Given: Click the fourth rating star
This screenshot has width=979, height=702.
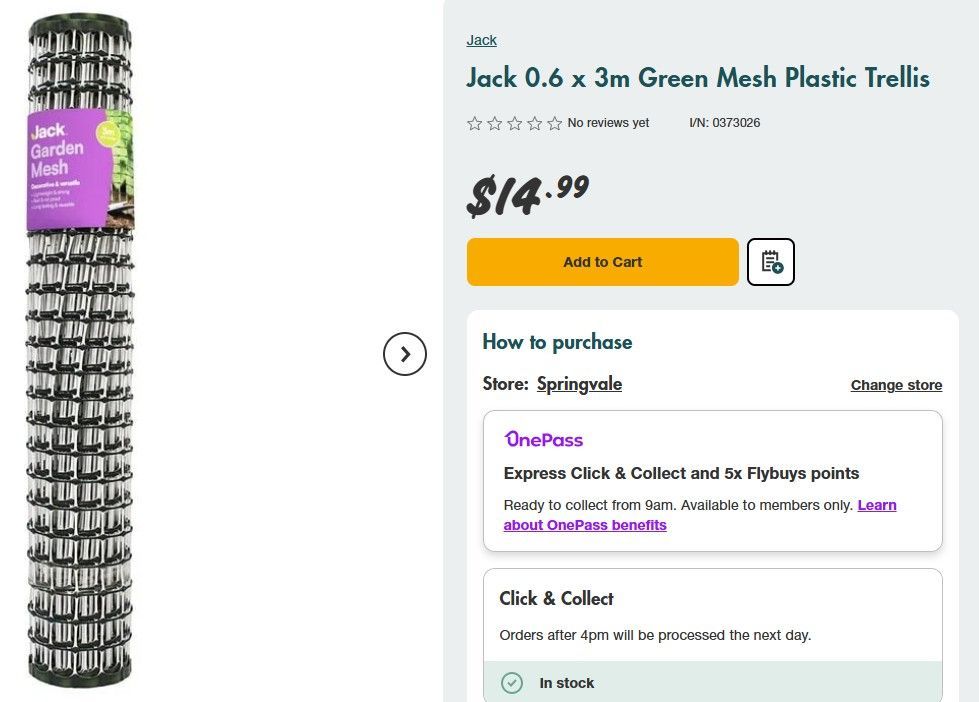Looking at the screenshot, I should click(x=534, y=122).
